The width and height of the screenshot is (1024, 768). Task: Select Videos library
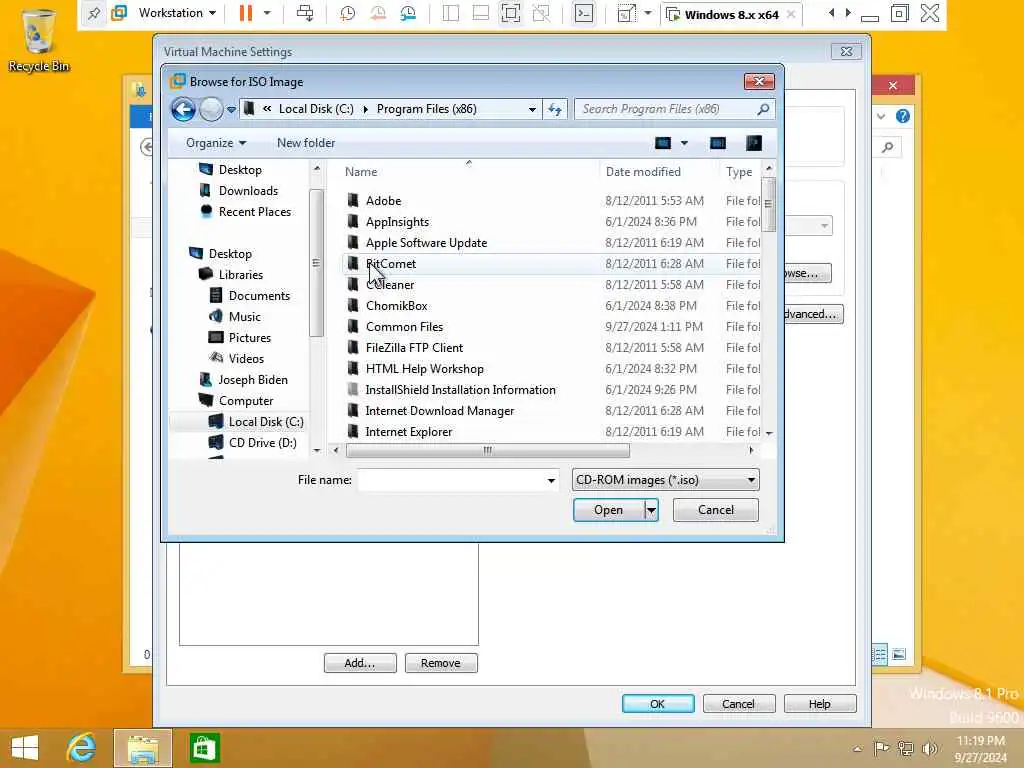tap(246, 359)
